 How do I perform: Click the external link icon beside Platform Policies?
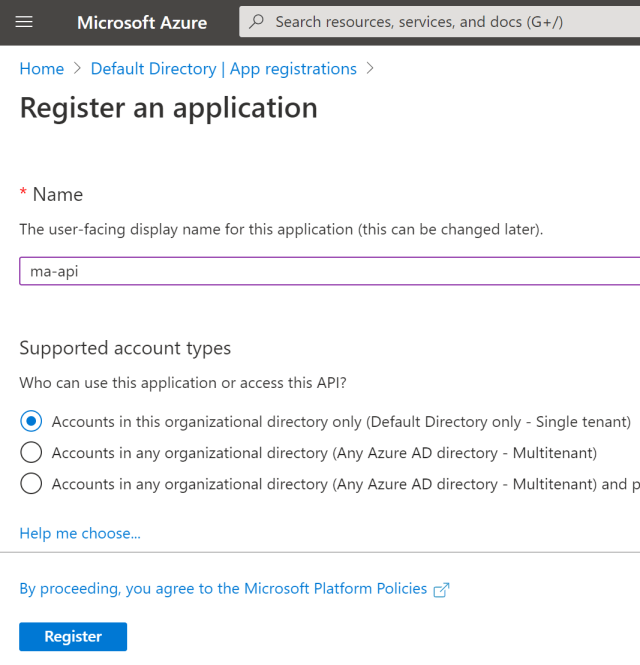point(441,590)
